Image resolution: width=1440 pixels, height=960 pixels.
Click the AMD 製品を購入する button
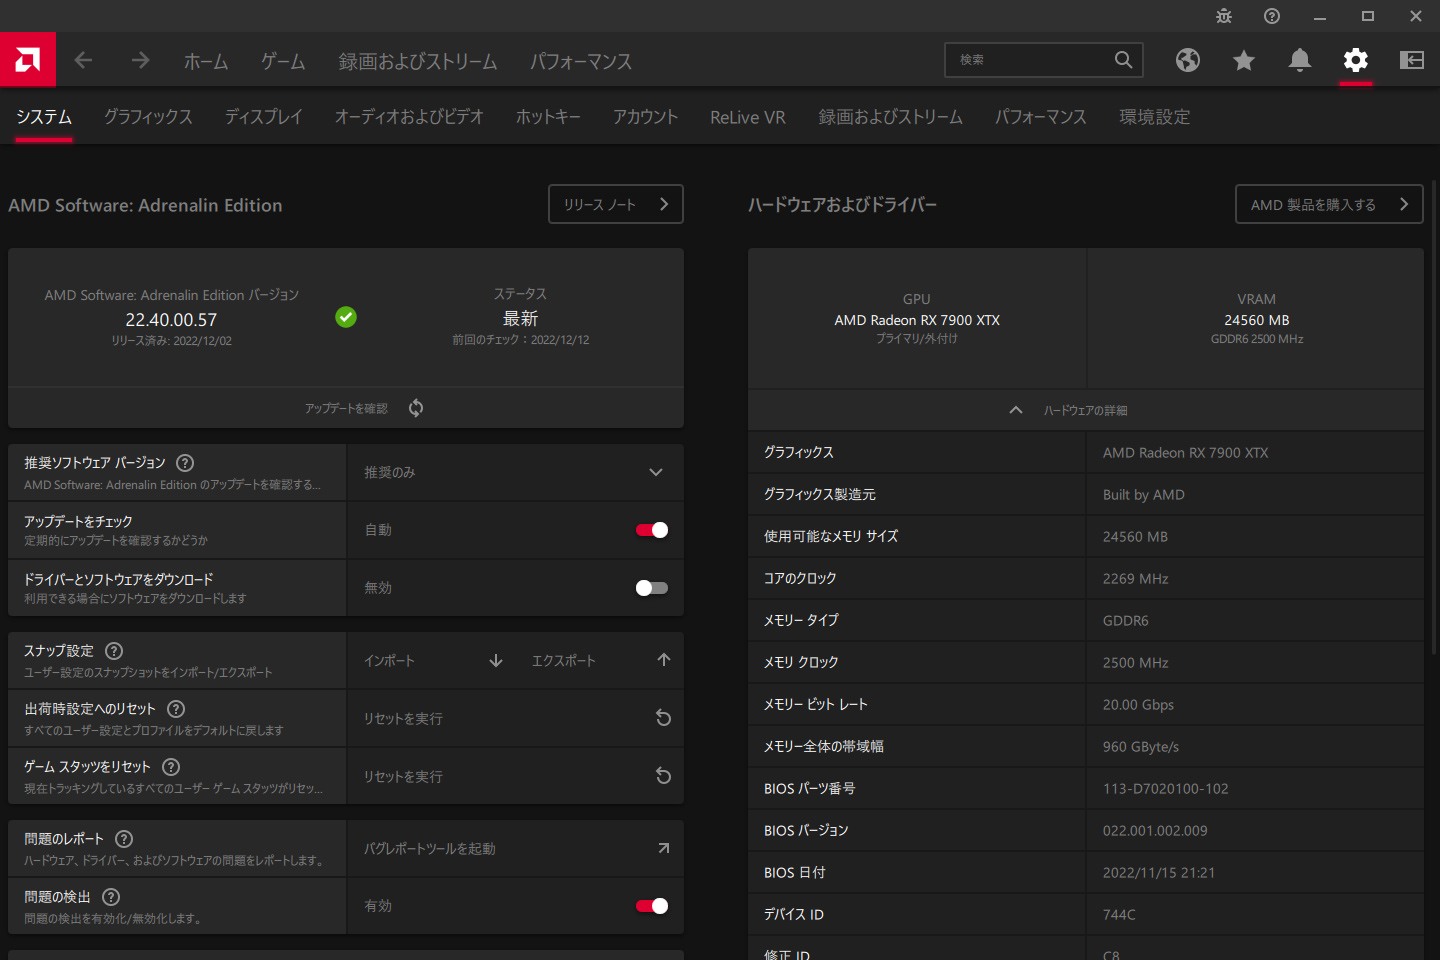[x=1328, y=204]
